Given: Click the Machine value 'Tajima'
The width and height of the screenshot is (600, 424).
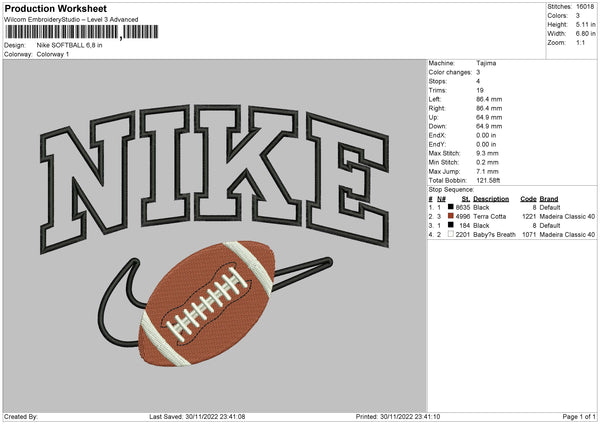Looking at the screenshot, I should pyautogui.click(x=486, y=63).
